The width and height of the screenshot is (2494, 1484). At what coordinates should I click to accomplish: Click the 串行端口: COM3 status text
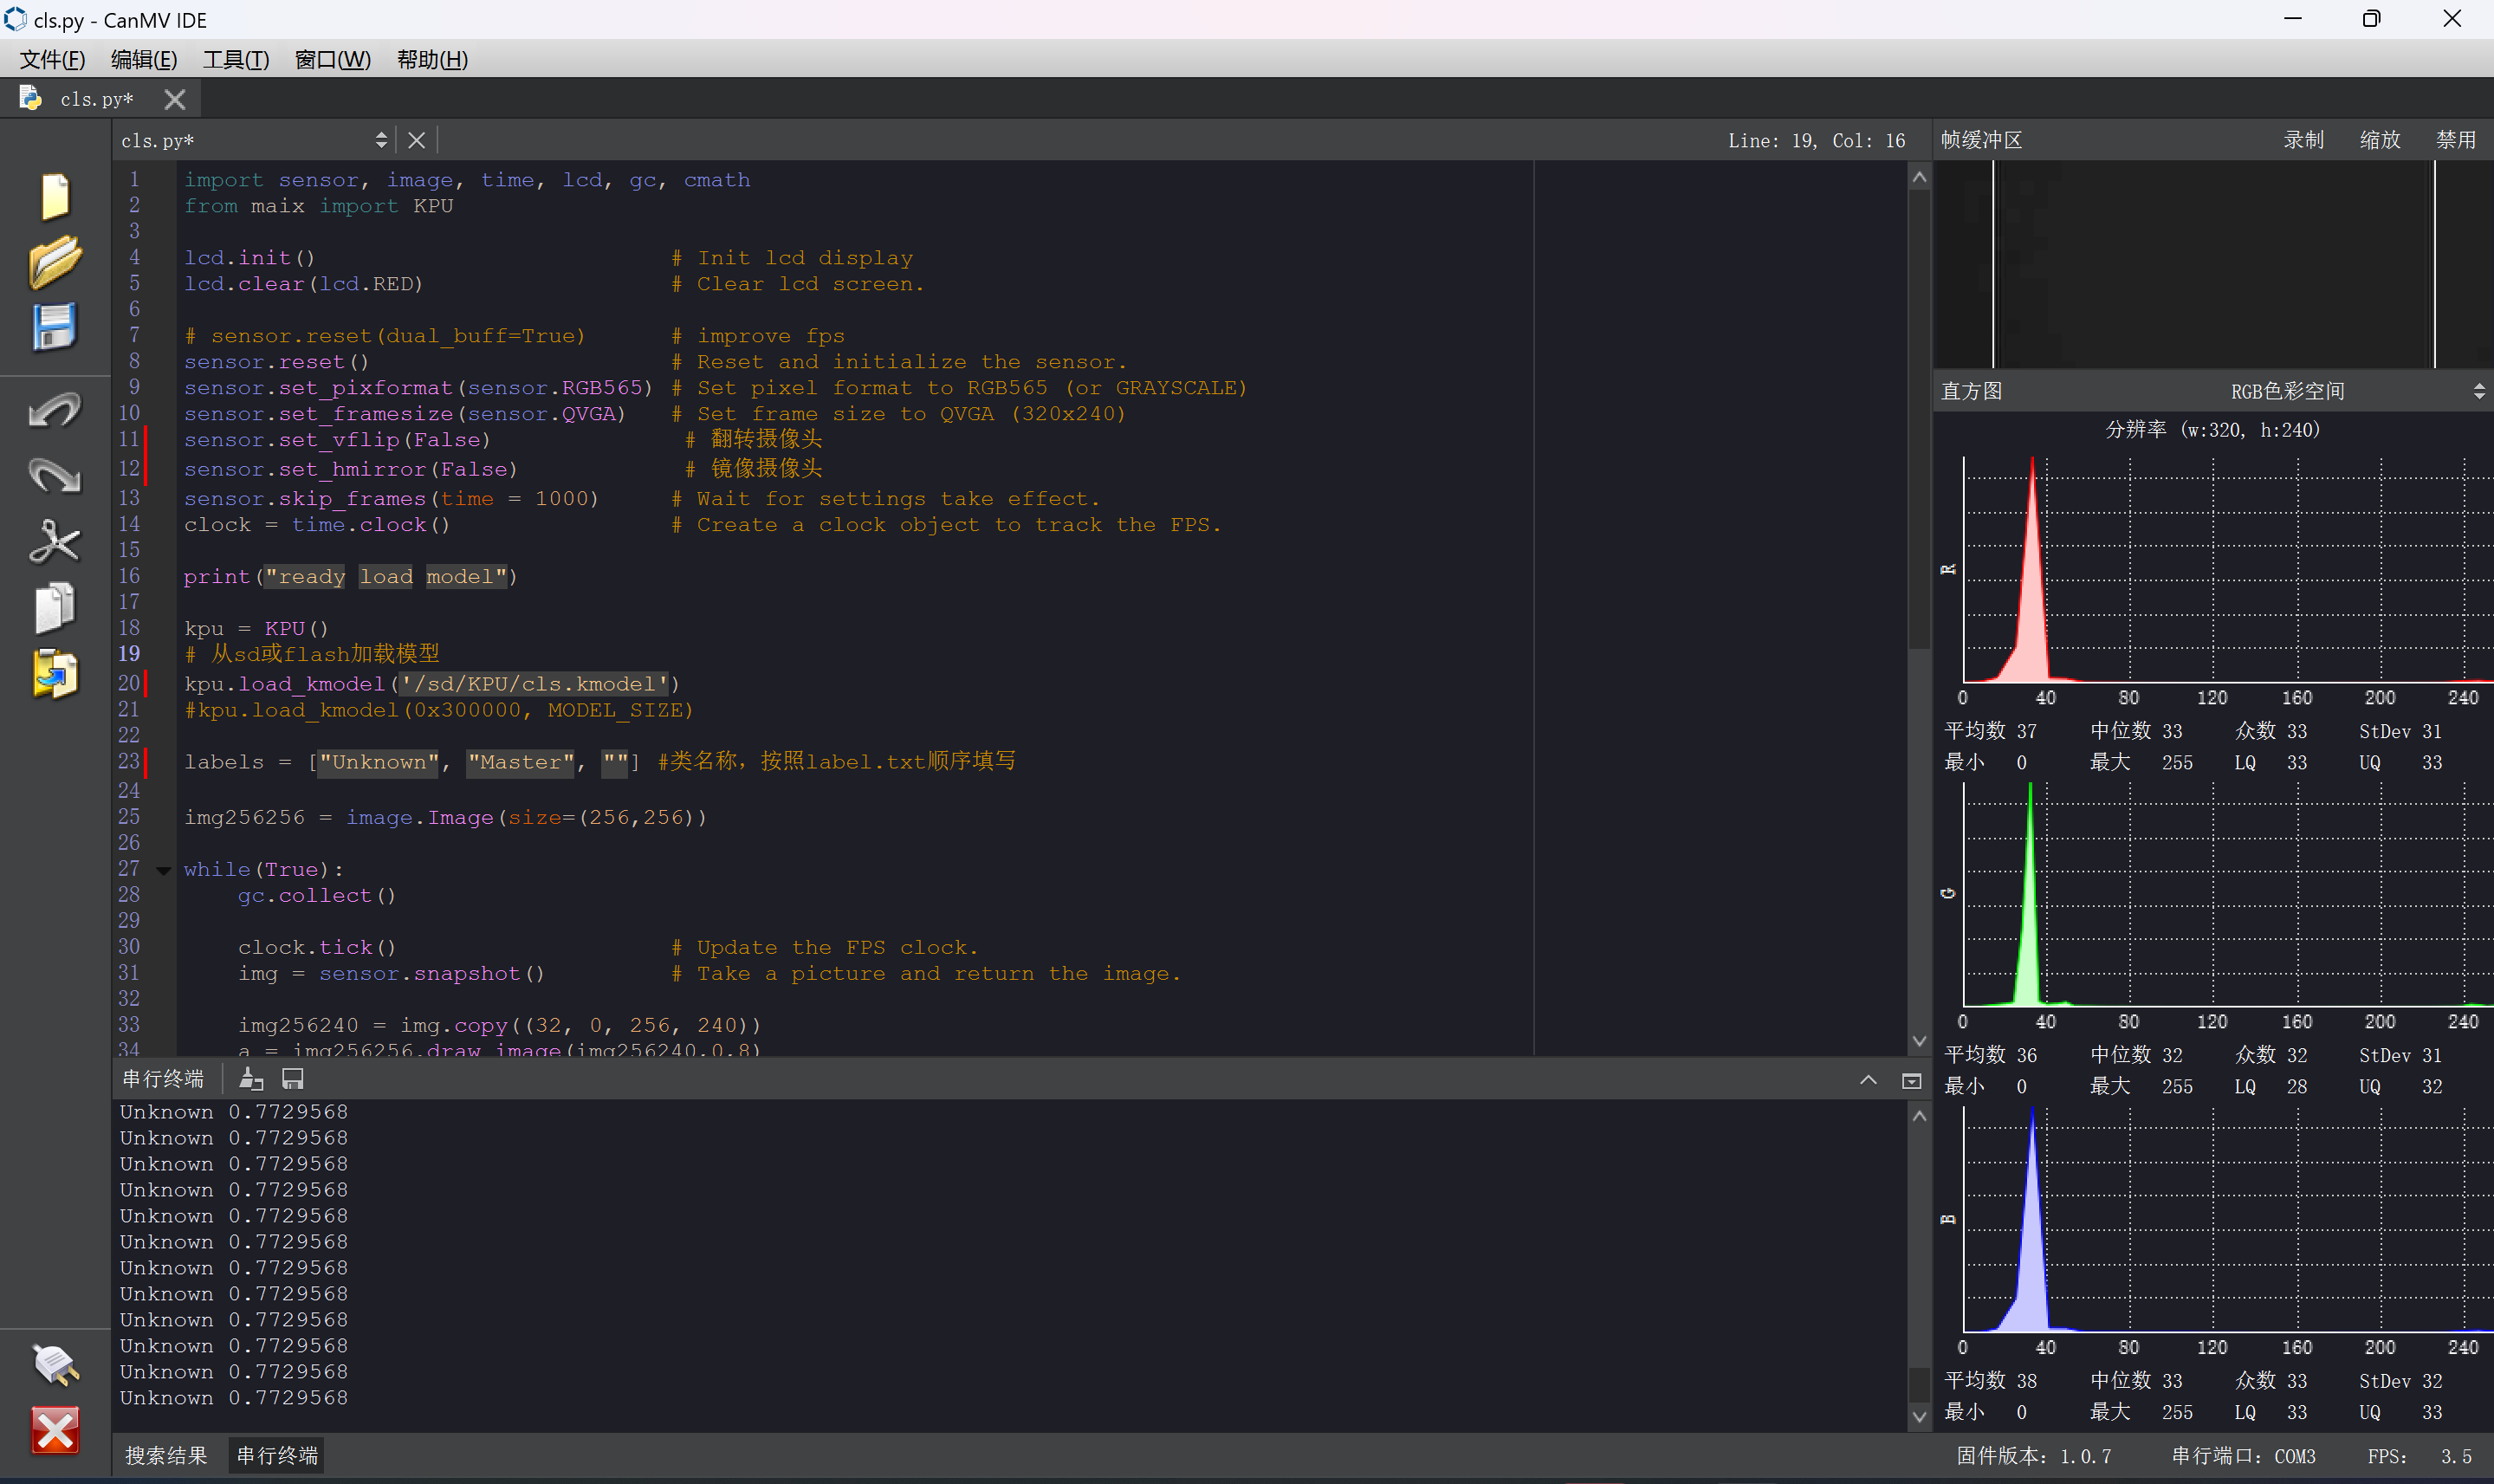coord(2243,1456)
